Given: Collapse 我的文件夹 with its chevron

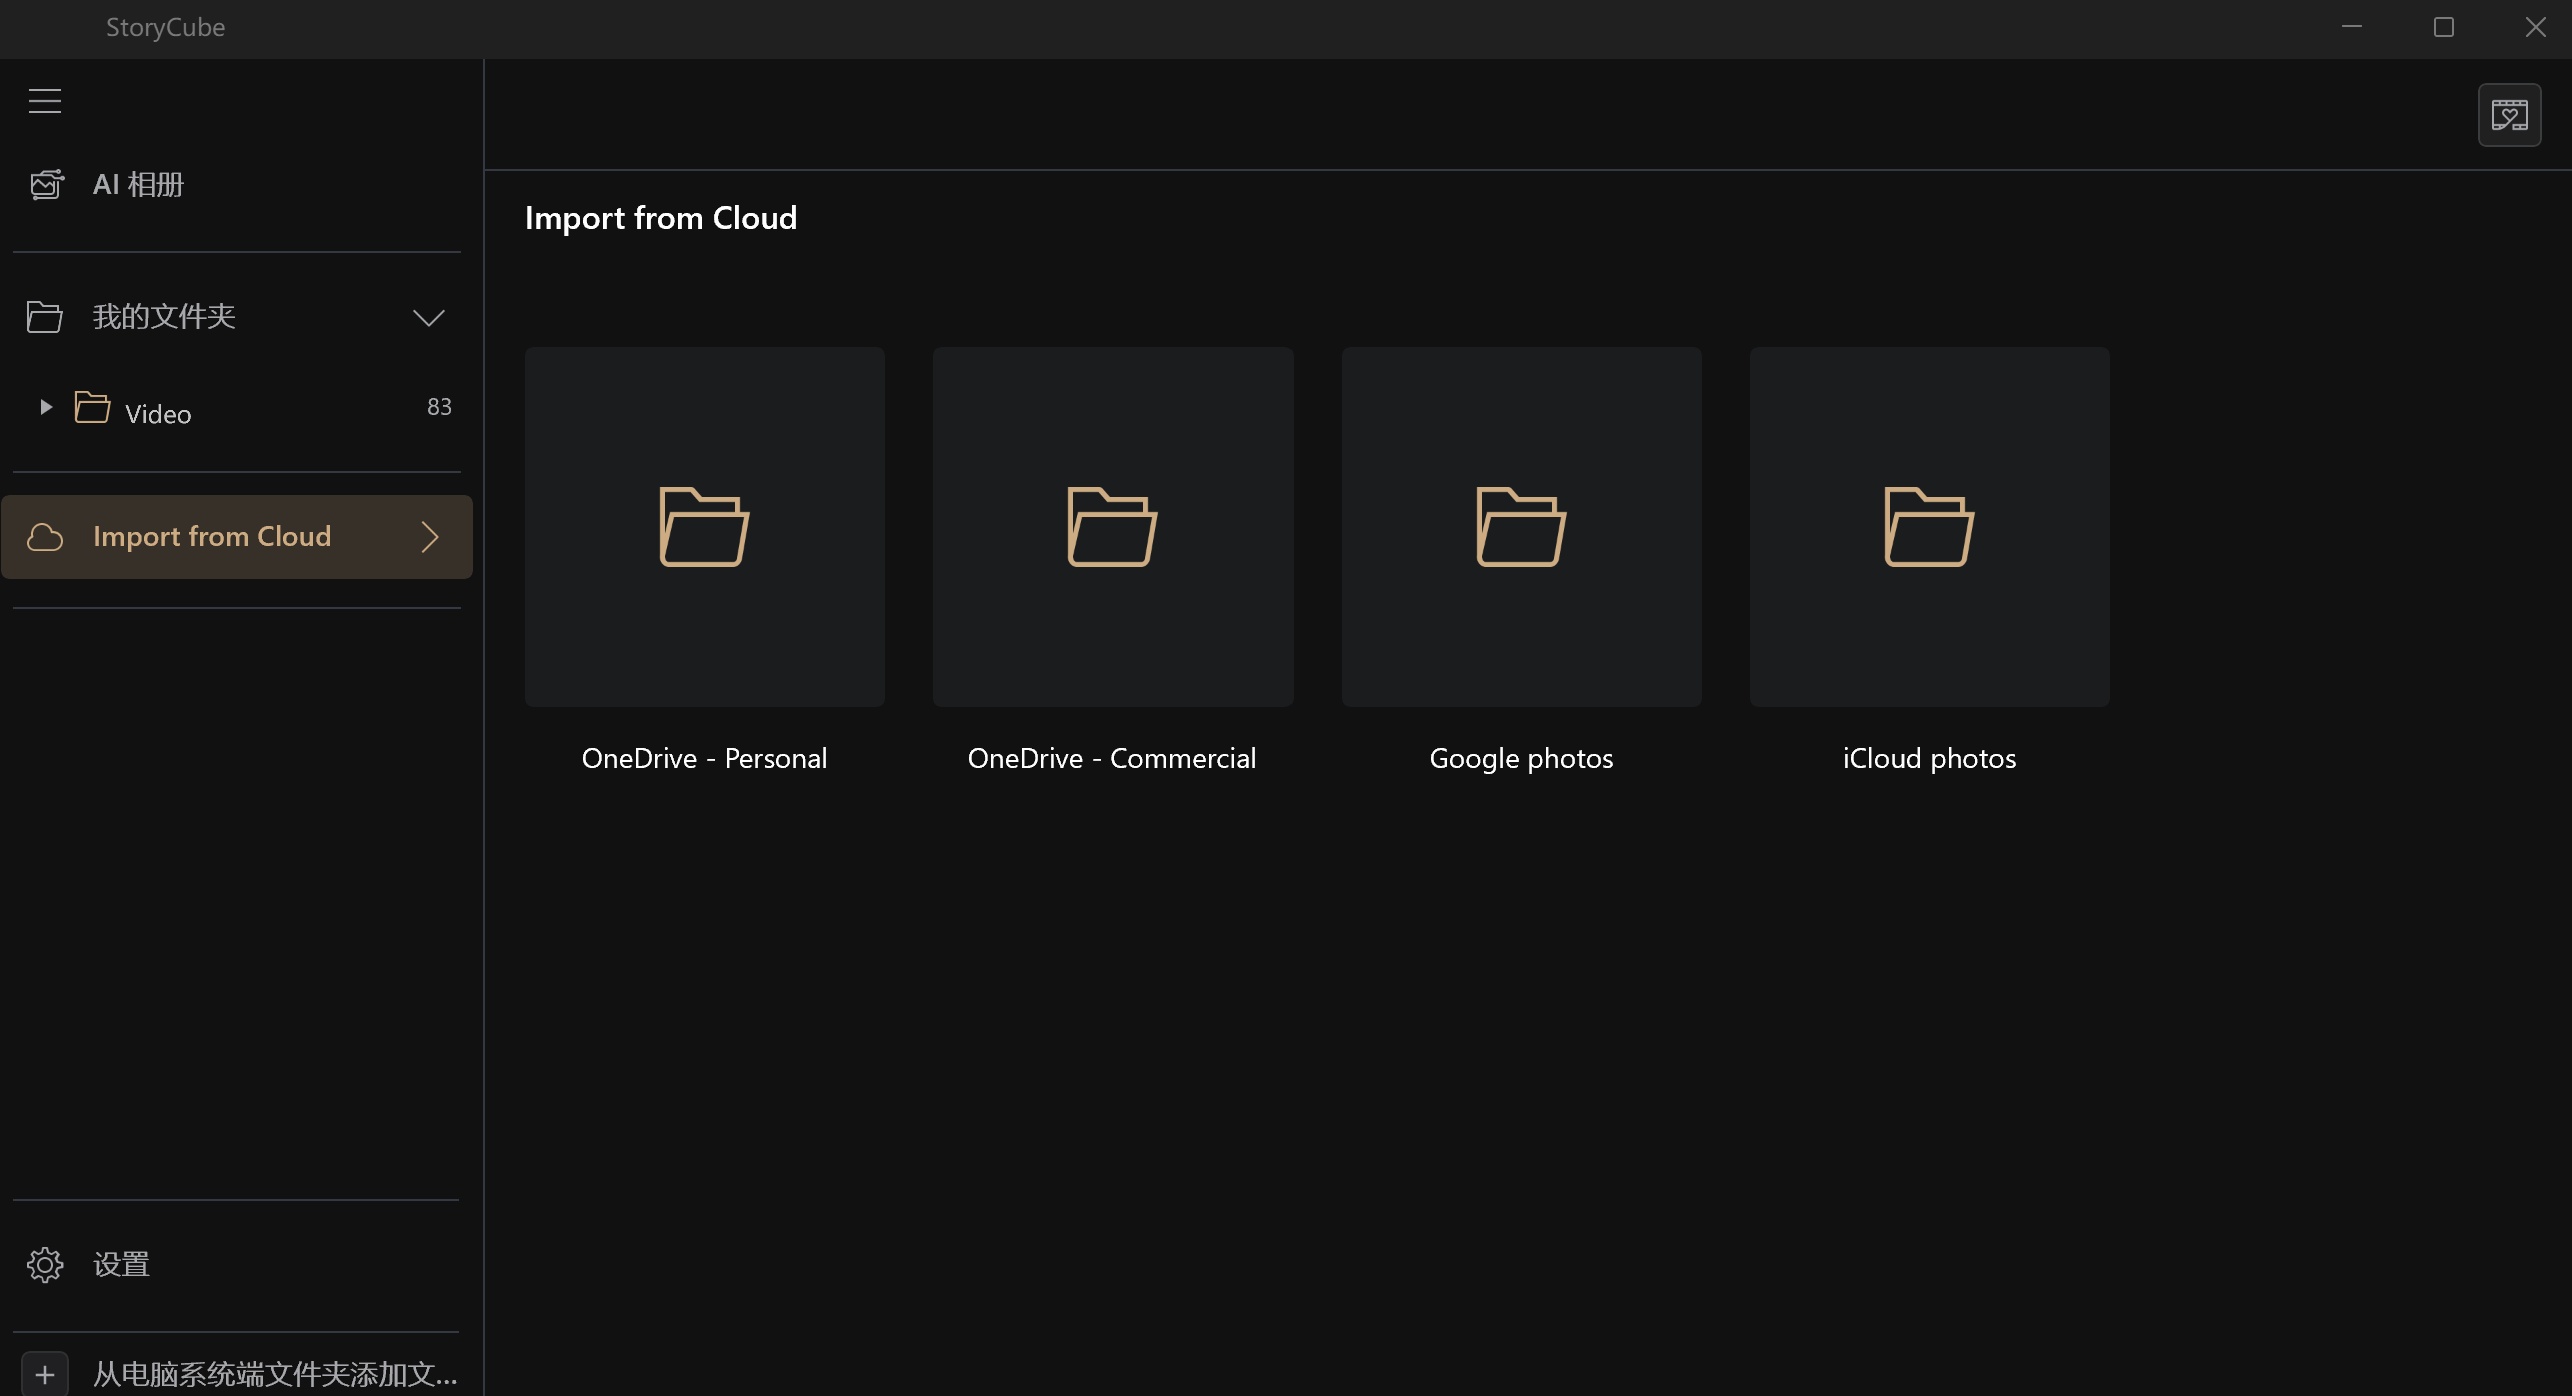Looking at the screenshot, I should tap(429, 318).
